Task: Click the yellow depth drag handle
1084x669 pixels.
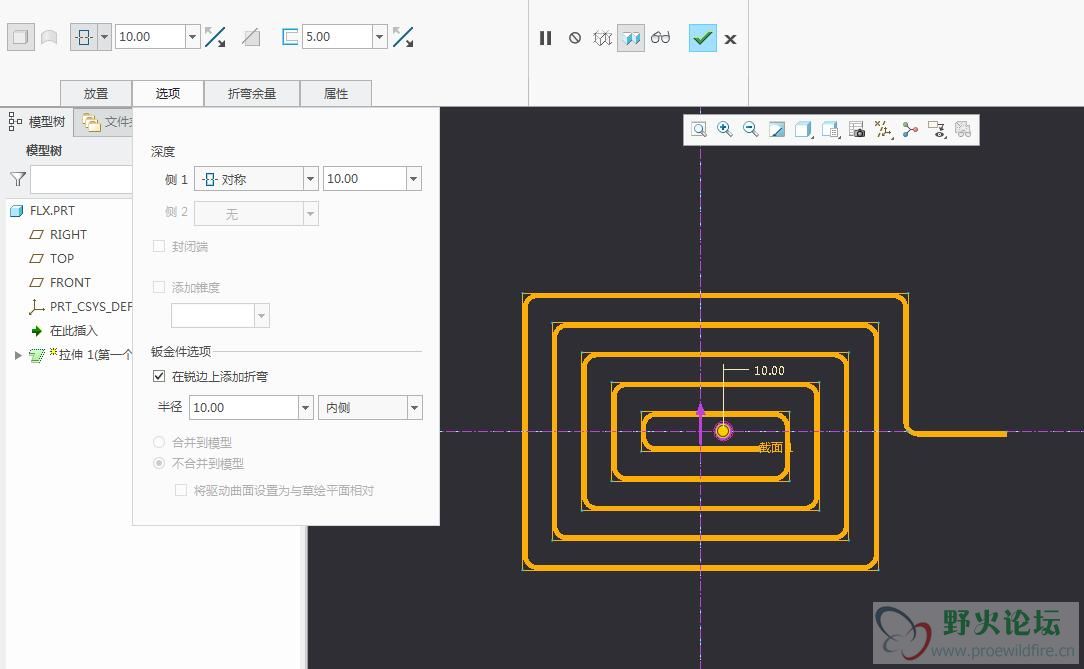Action: click(x=723, y=431)
